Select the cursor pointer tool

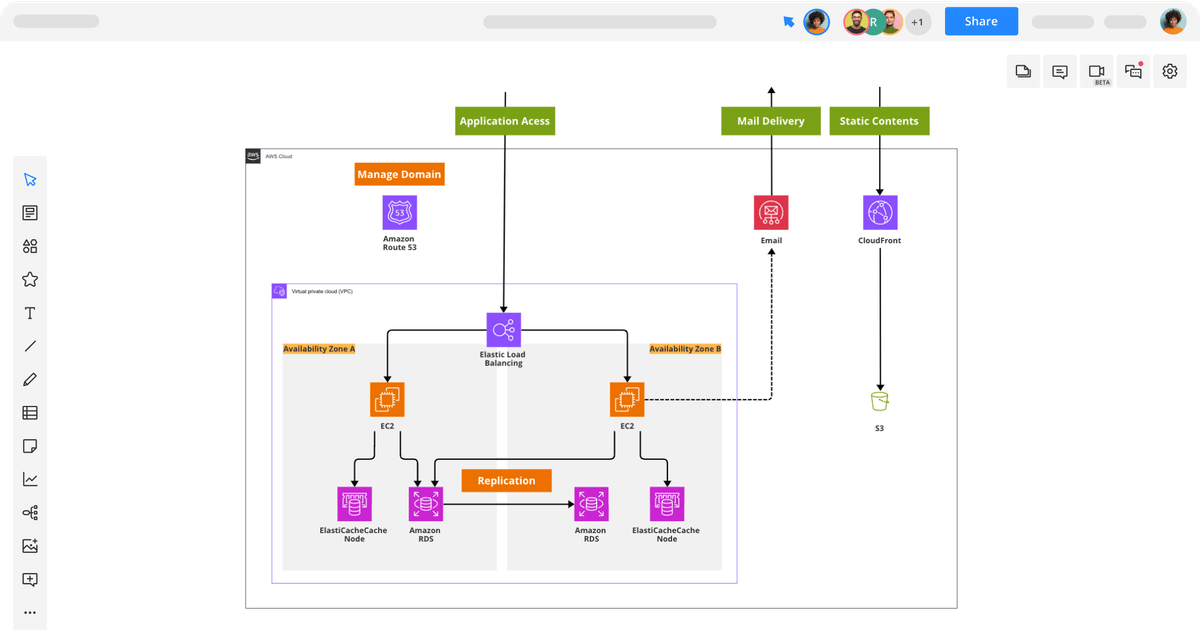pyautogui.click(x=30, y=180)
